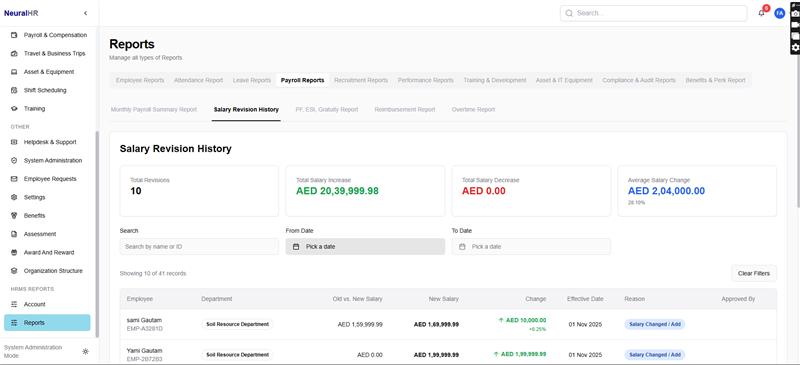Open the Employee Requests menu item
The image size is (800, 365).
click(x=47, y=179)
